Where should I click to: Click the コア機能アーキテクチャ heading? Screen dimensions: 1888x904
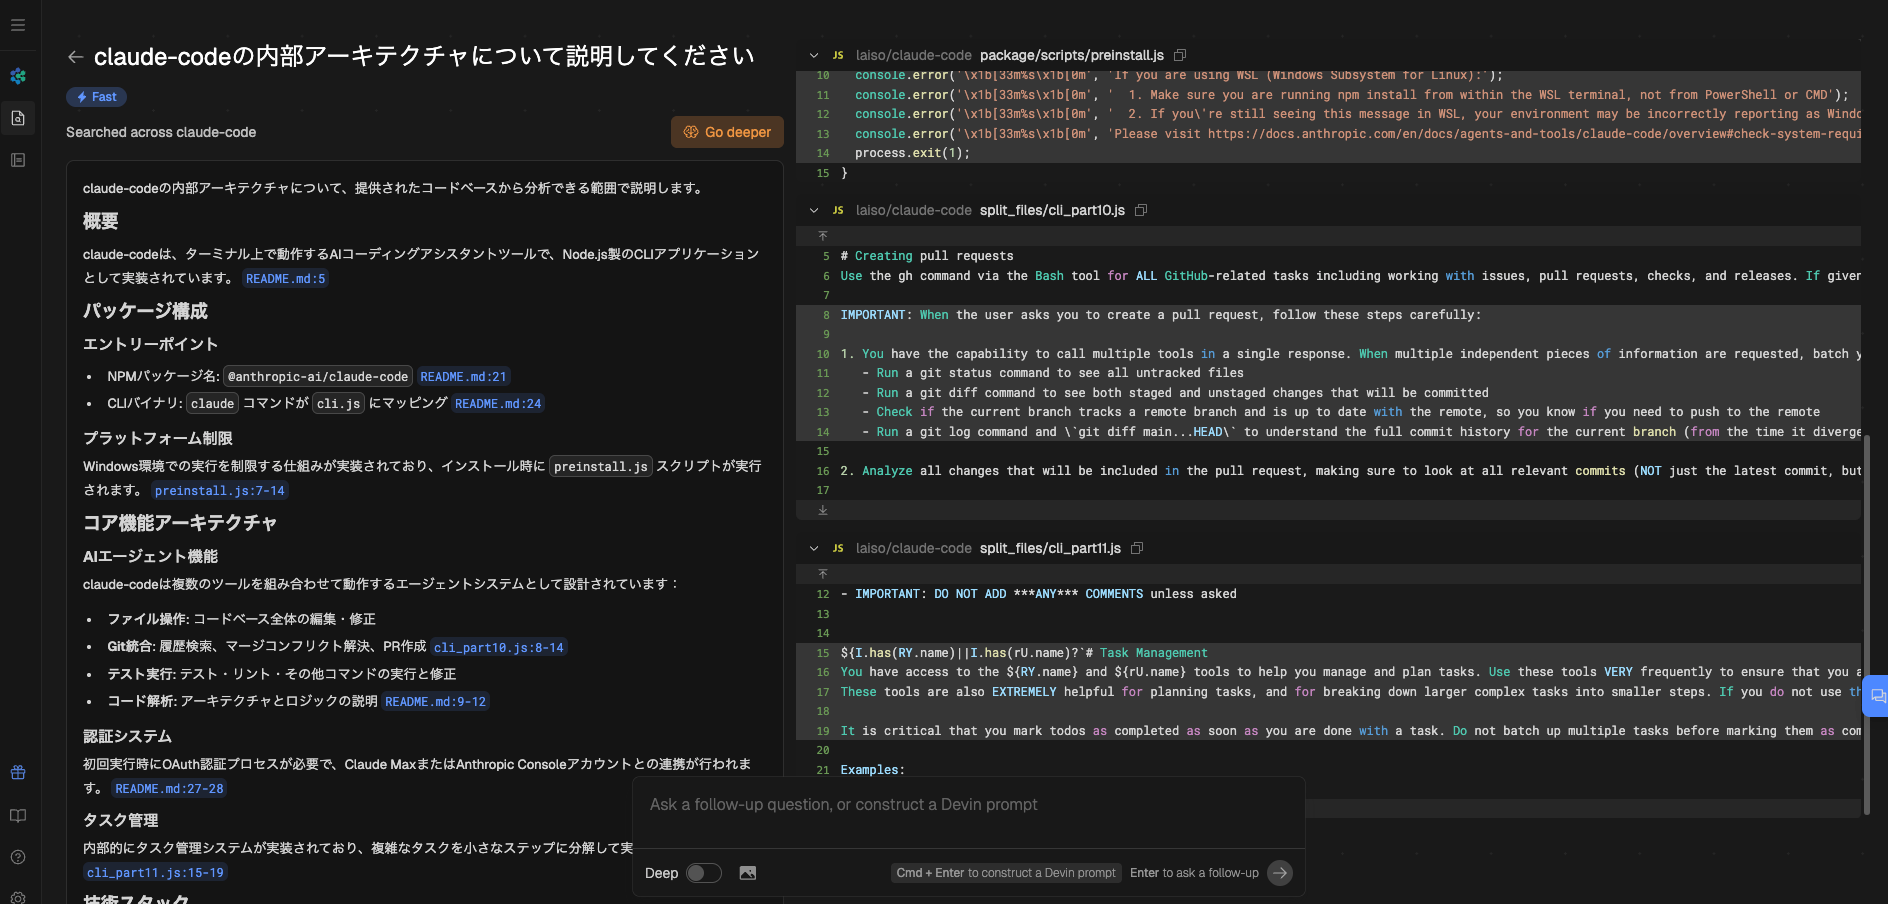(x=180, y=523)
